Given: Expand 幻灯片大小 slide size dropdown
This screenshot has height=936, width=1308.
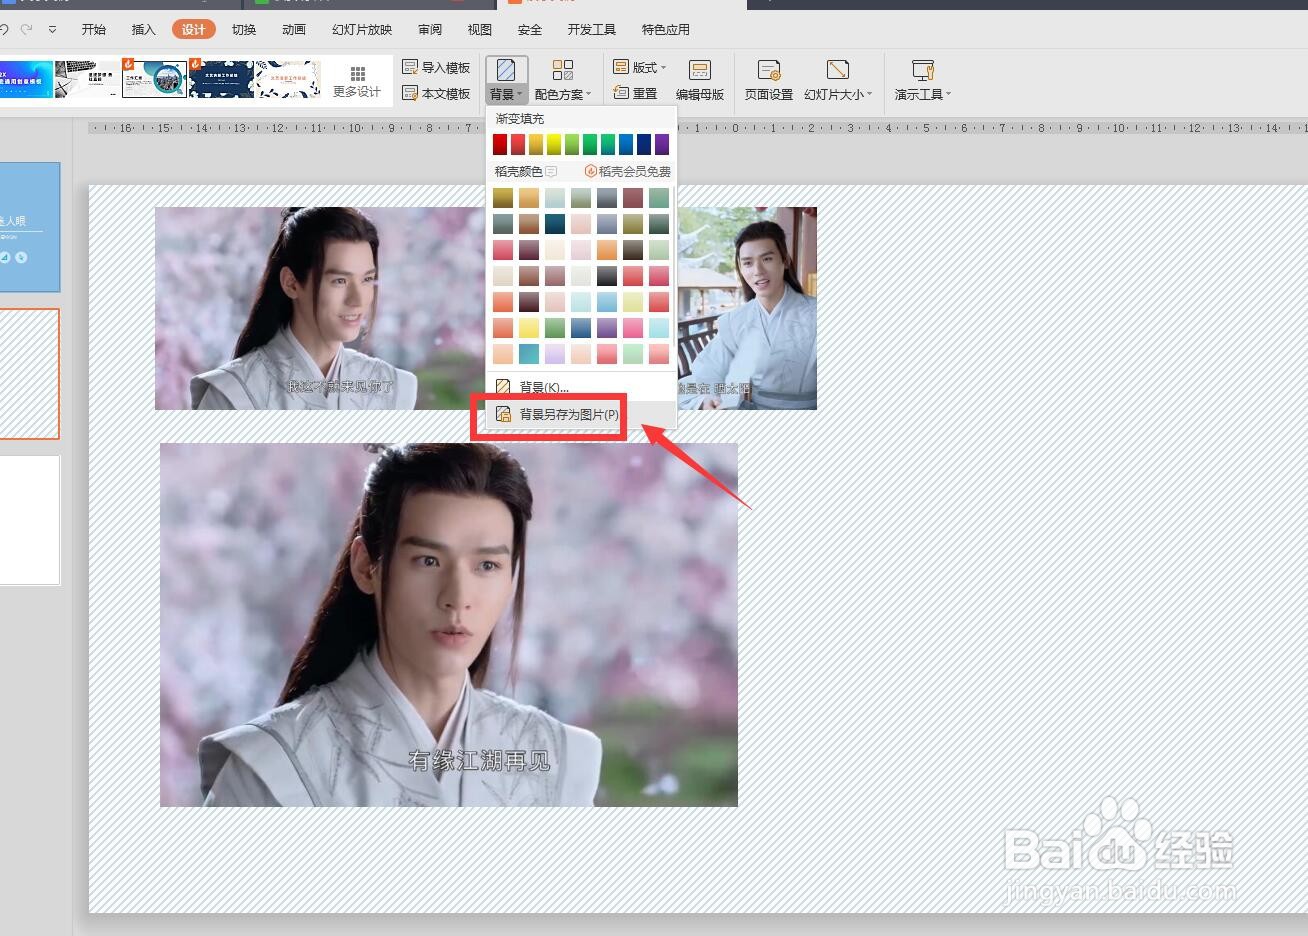Looking at the screenshot, I should click(838, 80).
